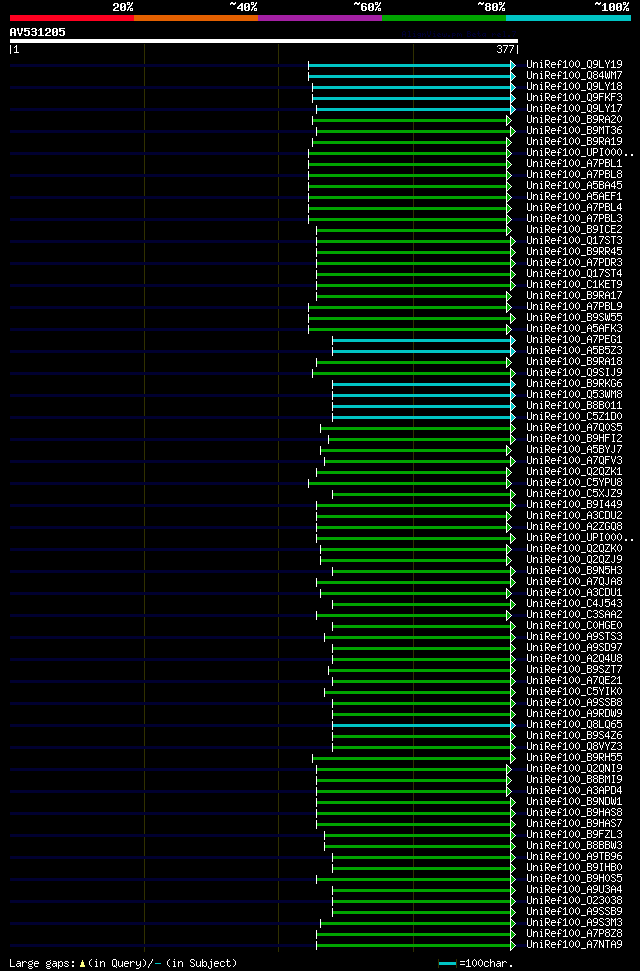Select the UniRef100_C5Z1D0 label
The image size is (640, 971).
(x=574, y=417)
